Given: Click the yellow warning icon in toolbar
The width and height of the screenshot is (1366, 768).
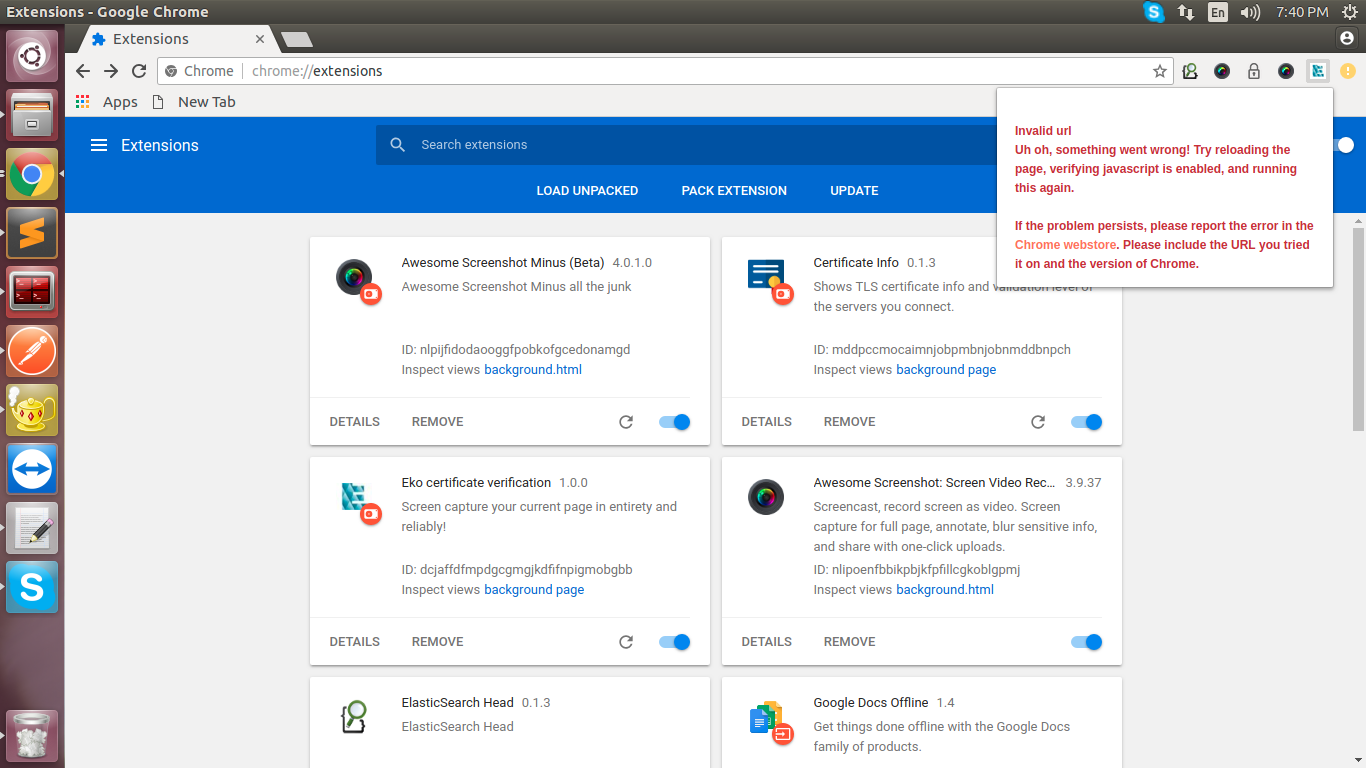Looking at the screenshot, I should pyautogui.click(x=1348, y=71).
